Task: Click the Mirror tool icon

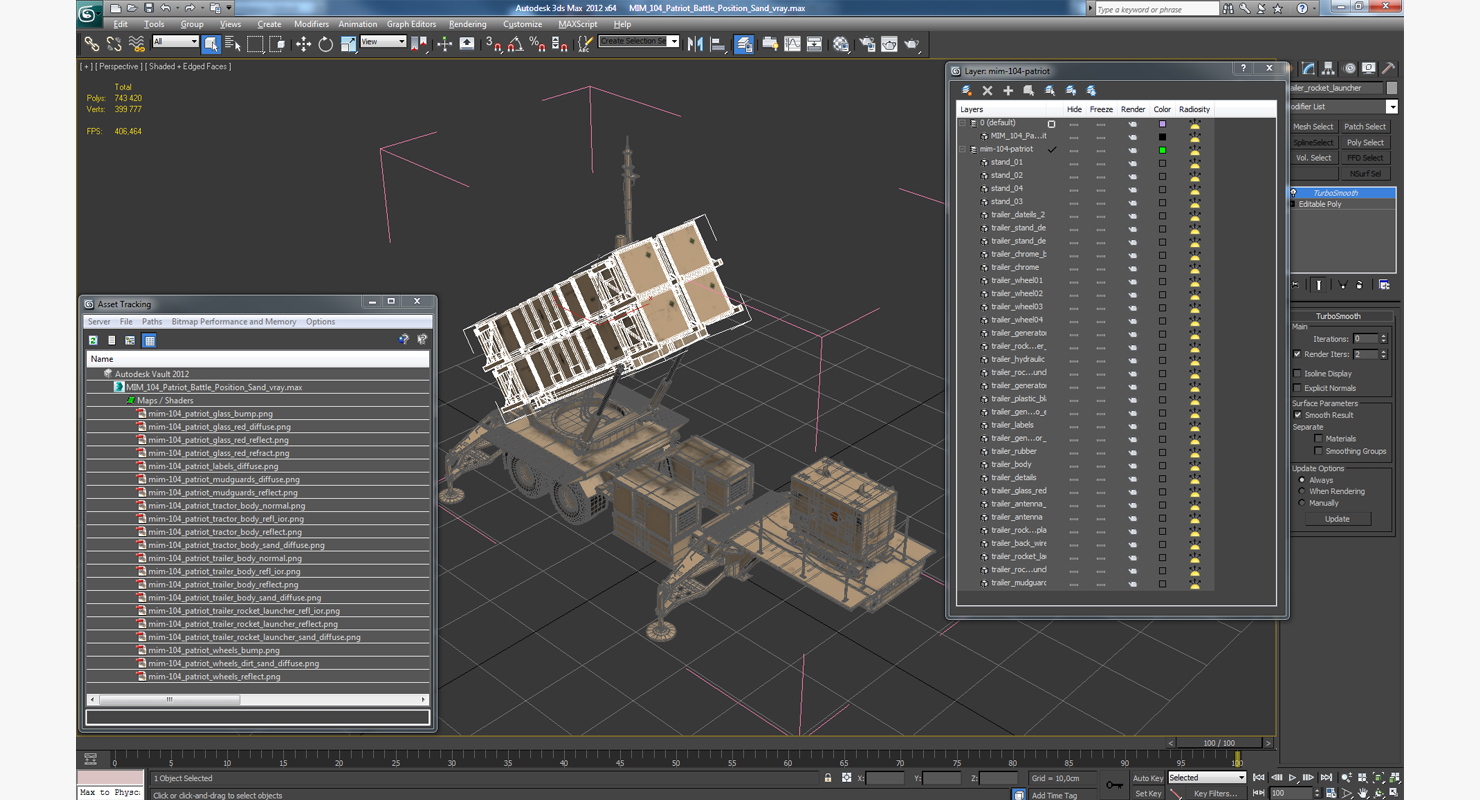Action: (x=695, y=44)
